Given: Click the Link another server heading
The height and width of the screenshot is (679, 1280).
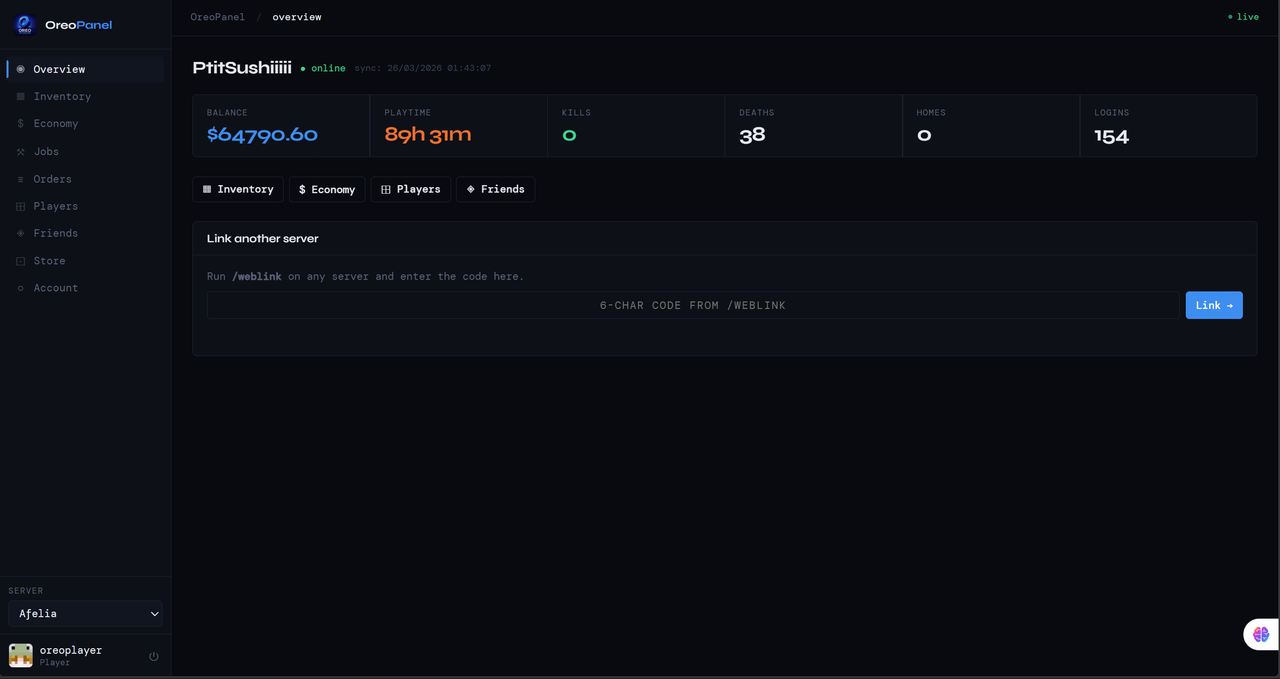Looking at the screenshot, I should point(263,239).
